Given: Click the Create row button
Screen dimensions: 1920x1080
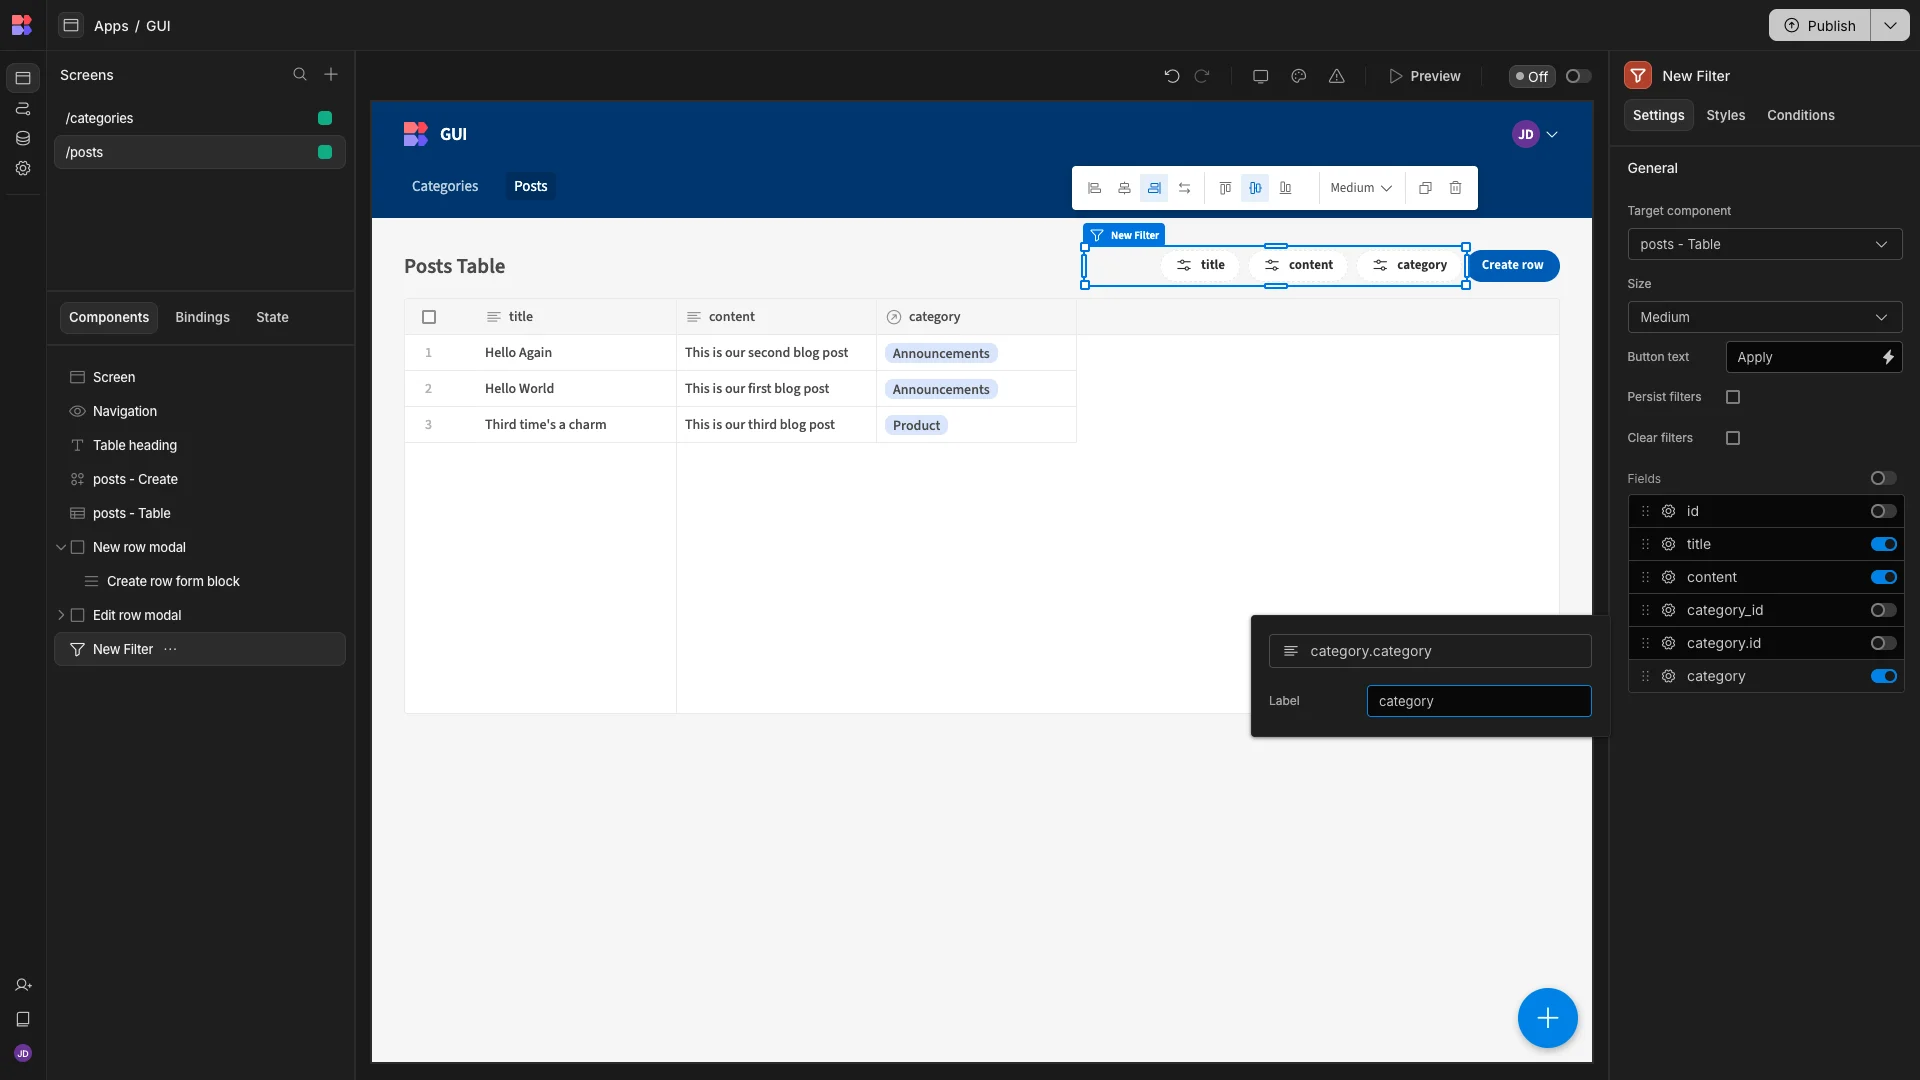Looking at the screenshot, I should point(1512,265).
